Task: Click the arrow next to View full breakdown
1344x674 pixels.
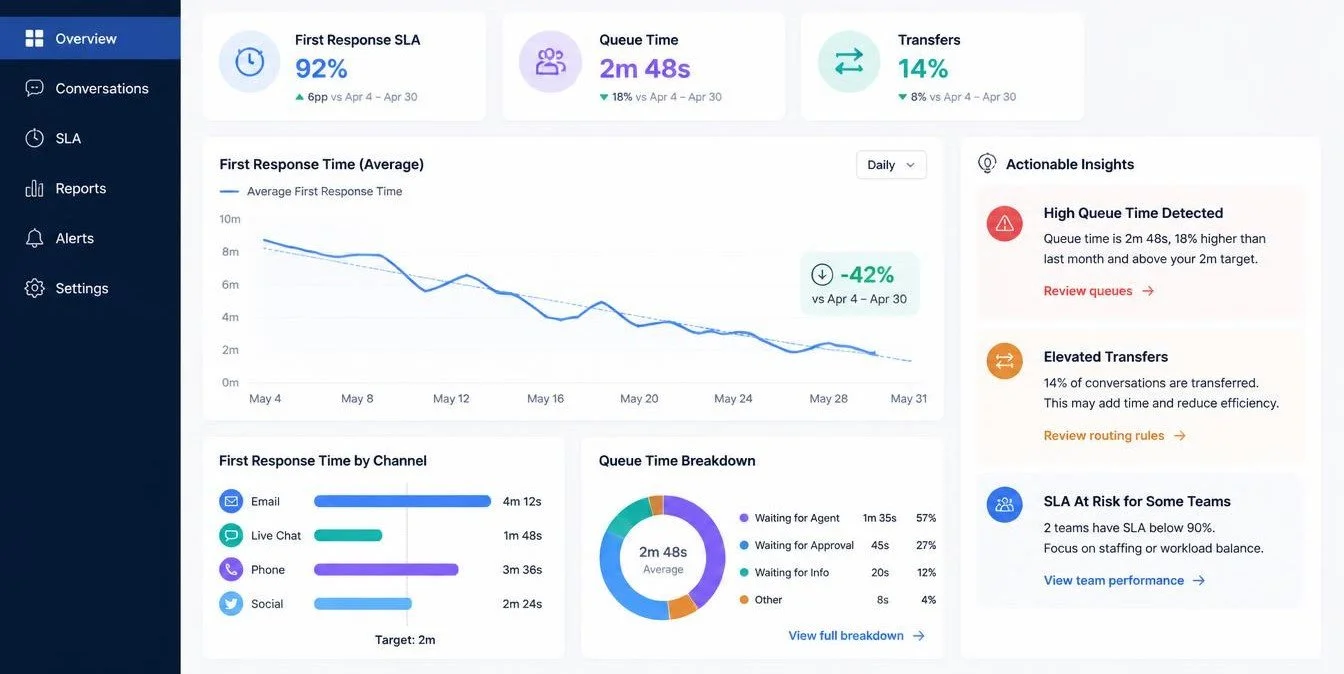Action: tap(918, 636)
